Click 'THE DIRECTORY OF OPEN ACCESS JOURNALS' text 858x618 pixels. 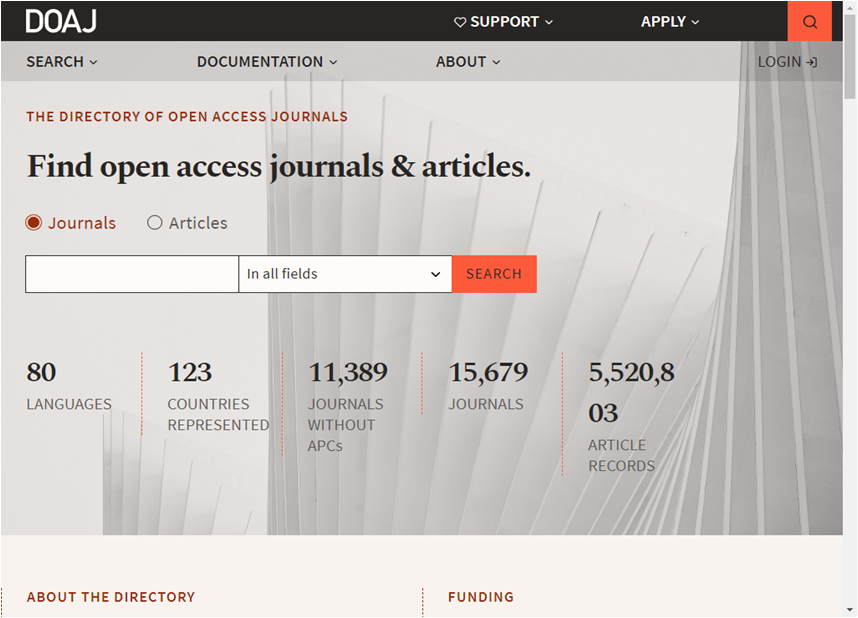click(x=187, y=117)
